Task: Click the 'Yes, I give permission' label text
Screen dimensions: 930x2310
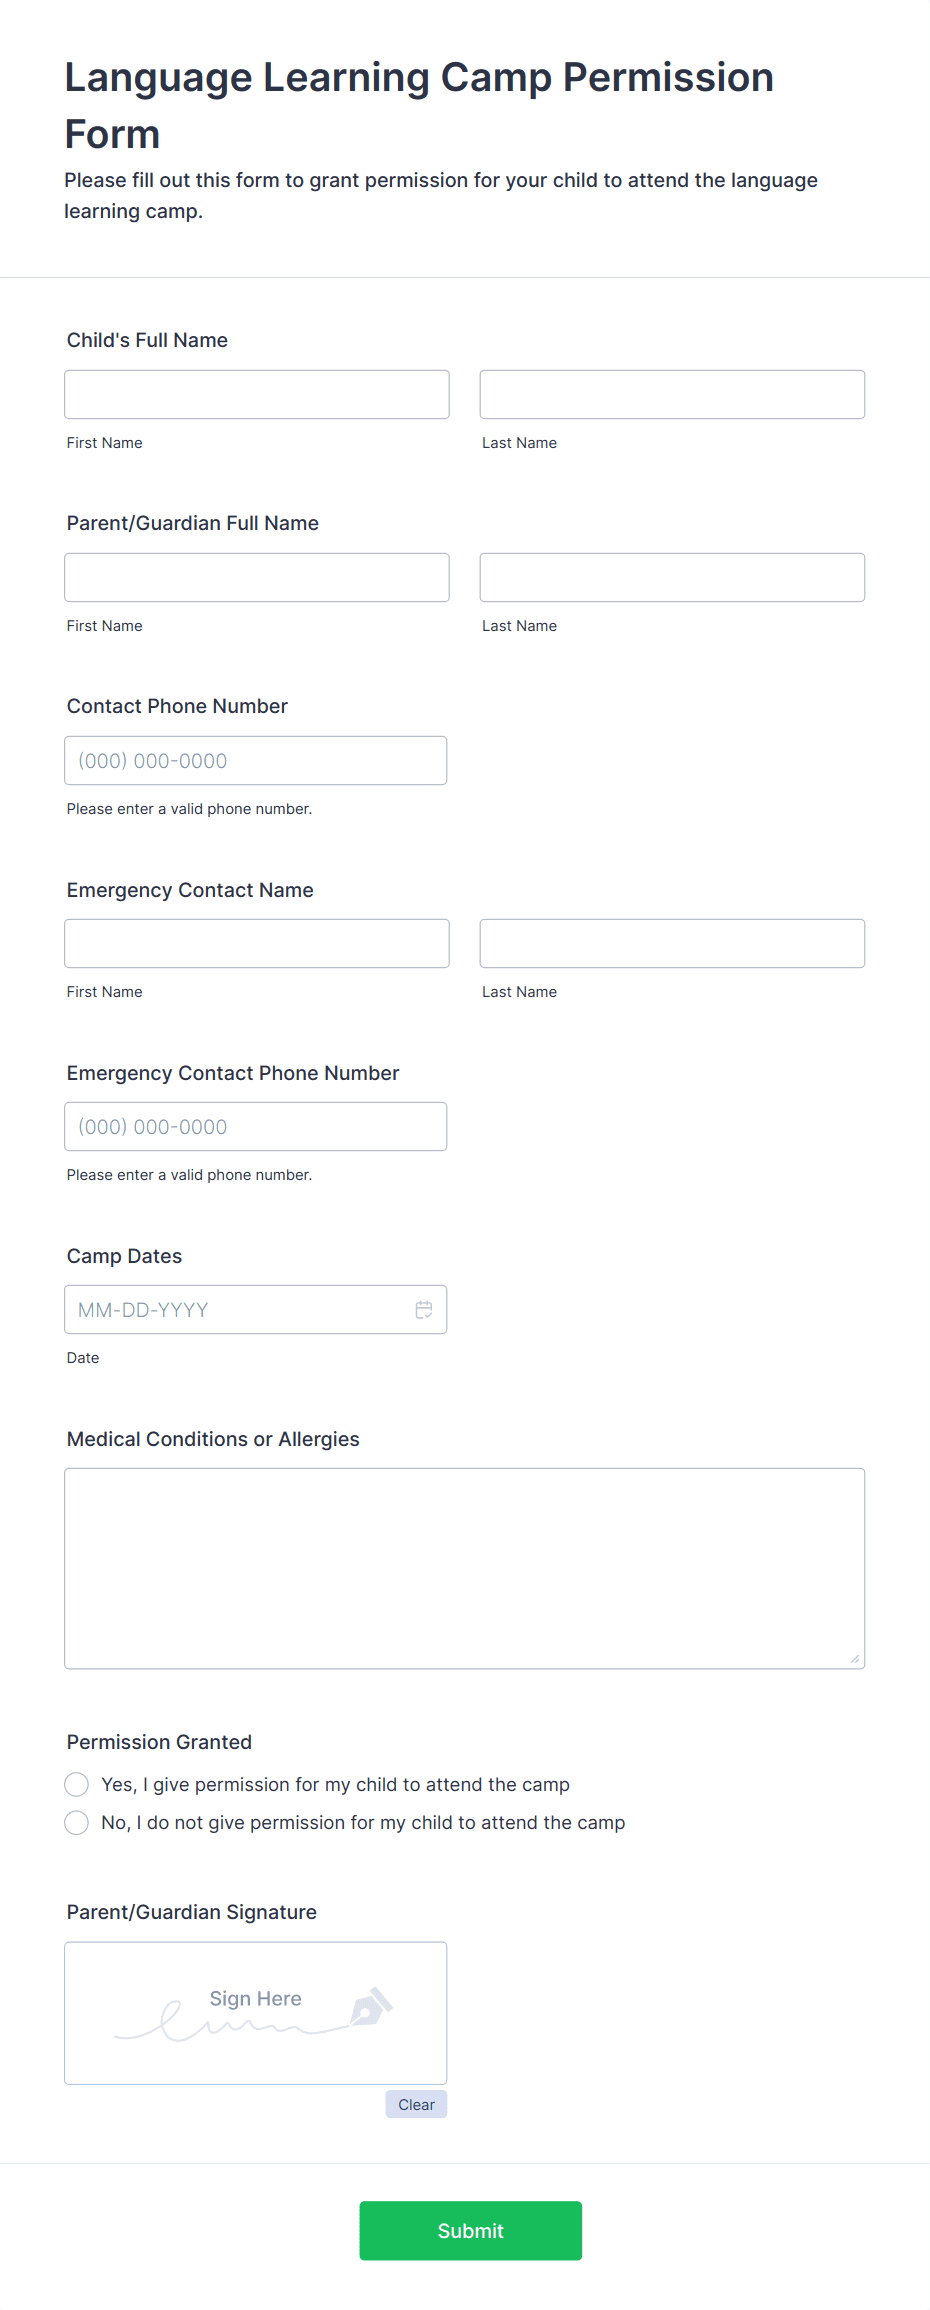Action: tap(336, 1785)
